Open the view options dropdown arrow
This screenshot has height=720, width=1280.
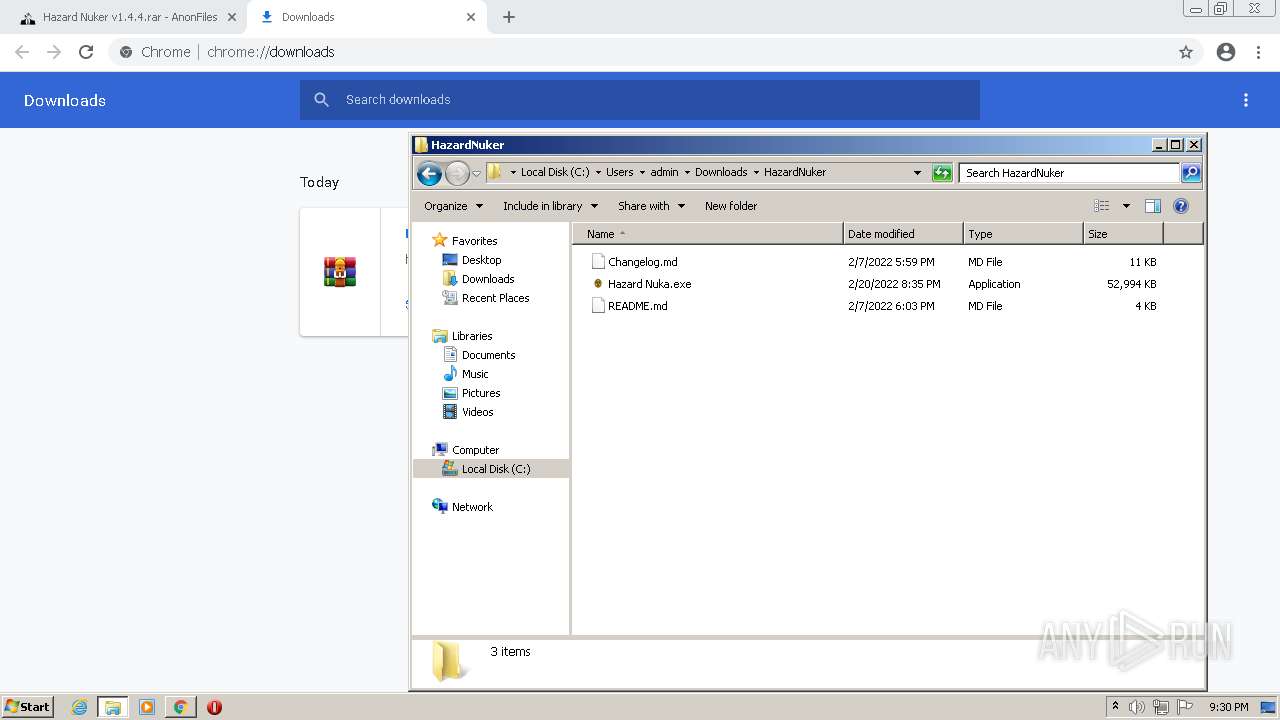coord(1126,206)
